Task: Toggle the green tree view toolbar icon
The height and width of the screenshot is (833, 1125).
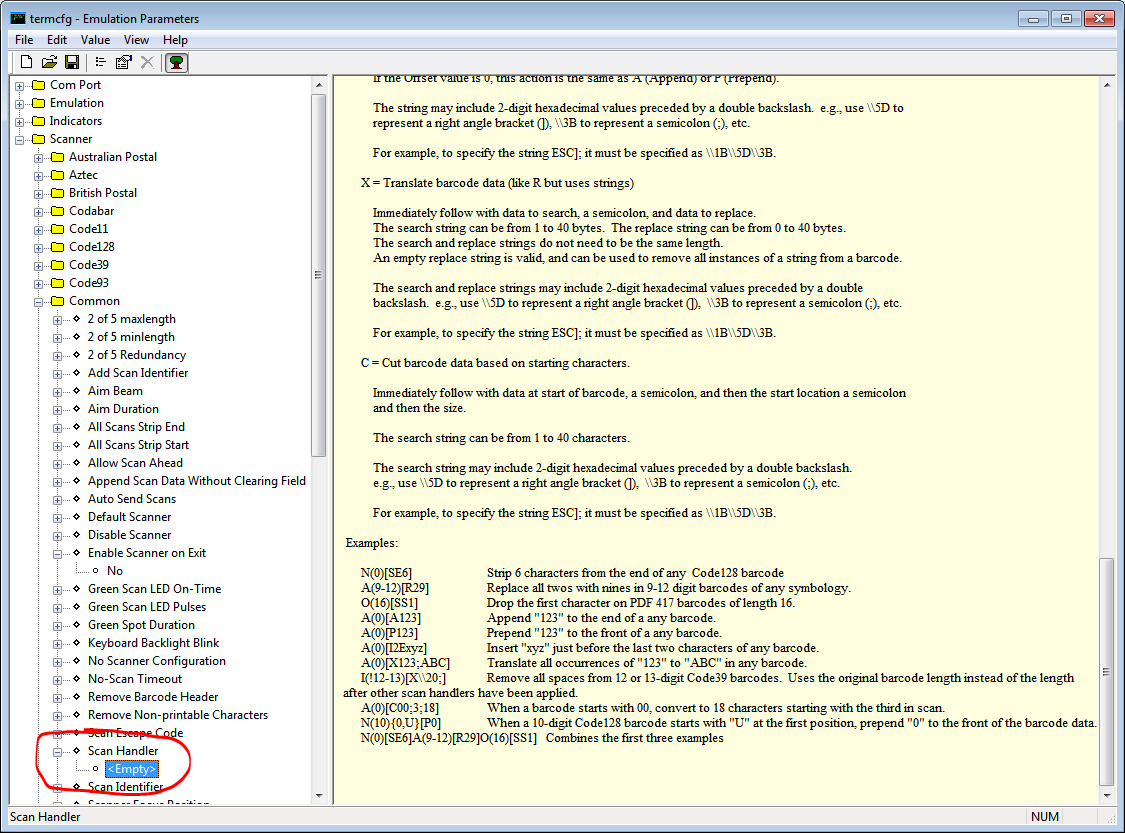Action: (175, 61)
